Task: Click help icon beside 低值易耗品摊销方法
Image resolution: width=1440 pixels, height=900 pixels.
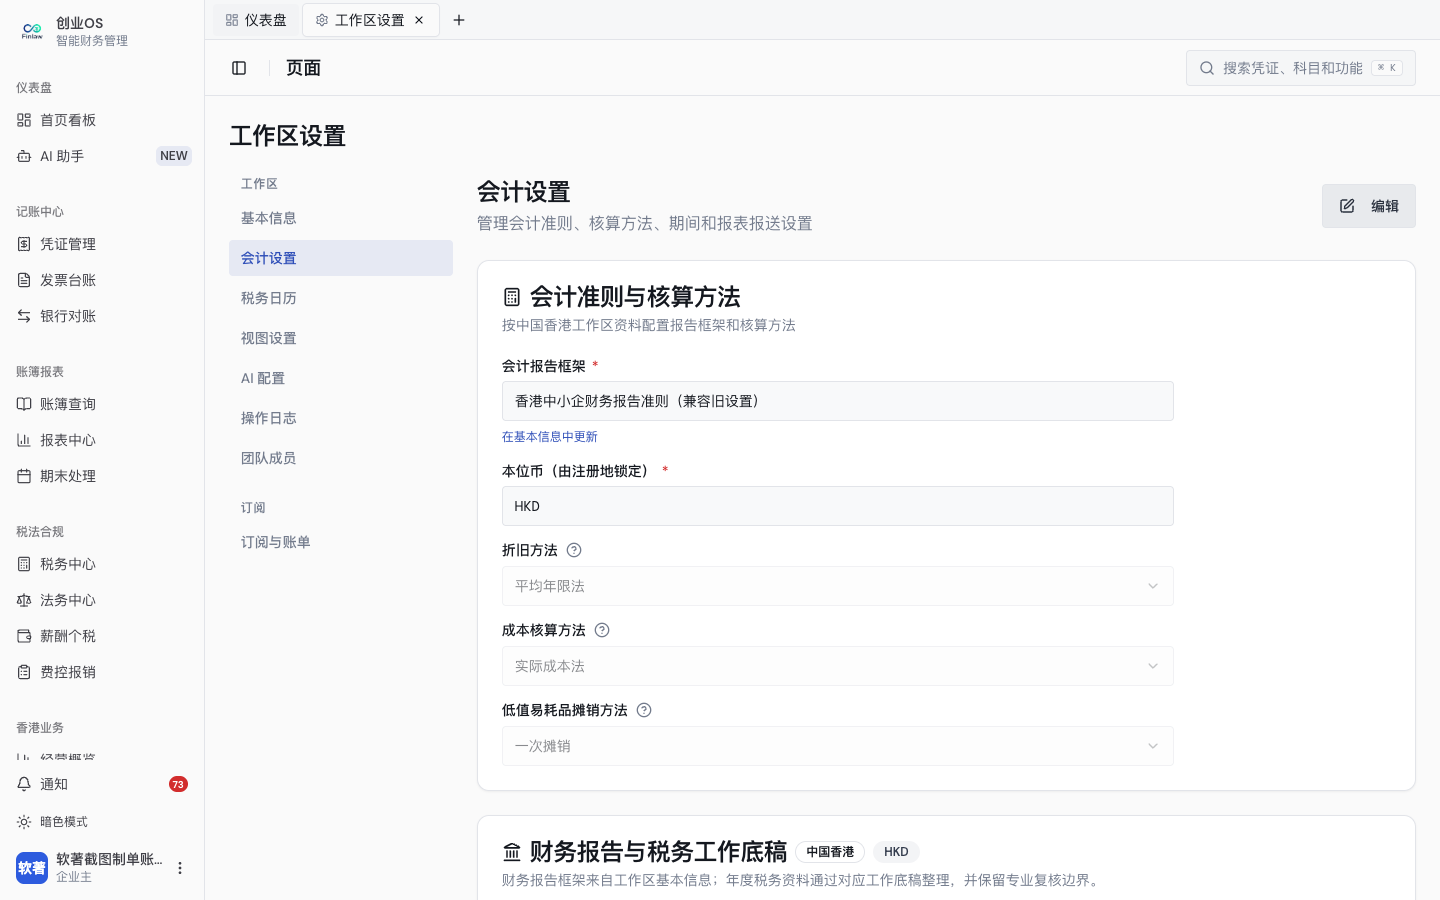Action: 644,710
